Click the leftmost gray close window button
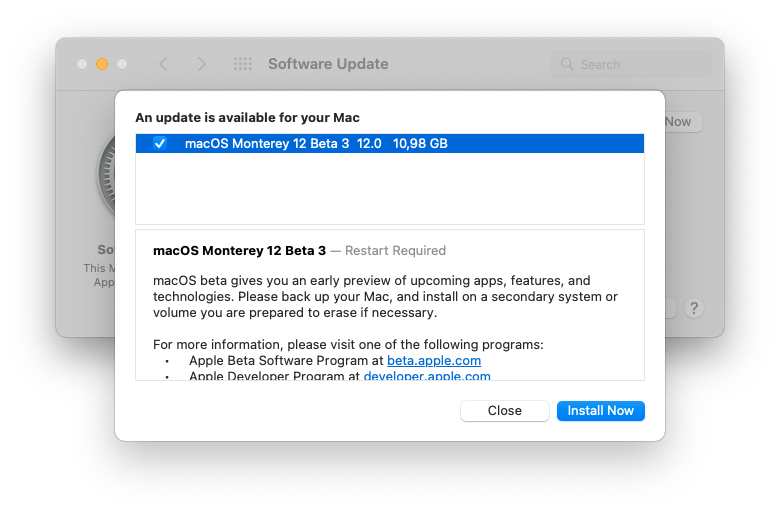The image size is (780, 515). [x=82, y=64]
